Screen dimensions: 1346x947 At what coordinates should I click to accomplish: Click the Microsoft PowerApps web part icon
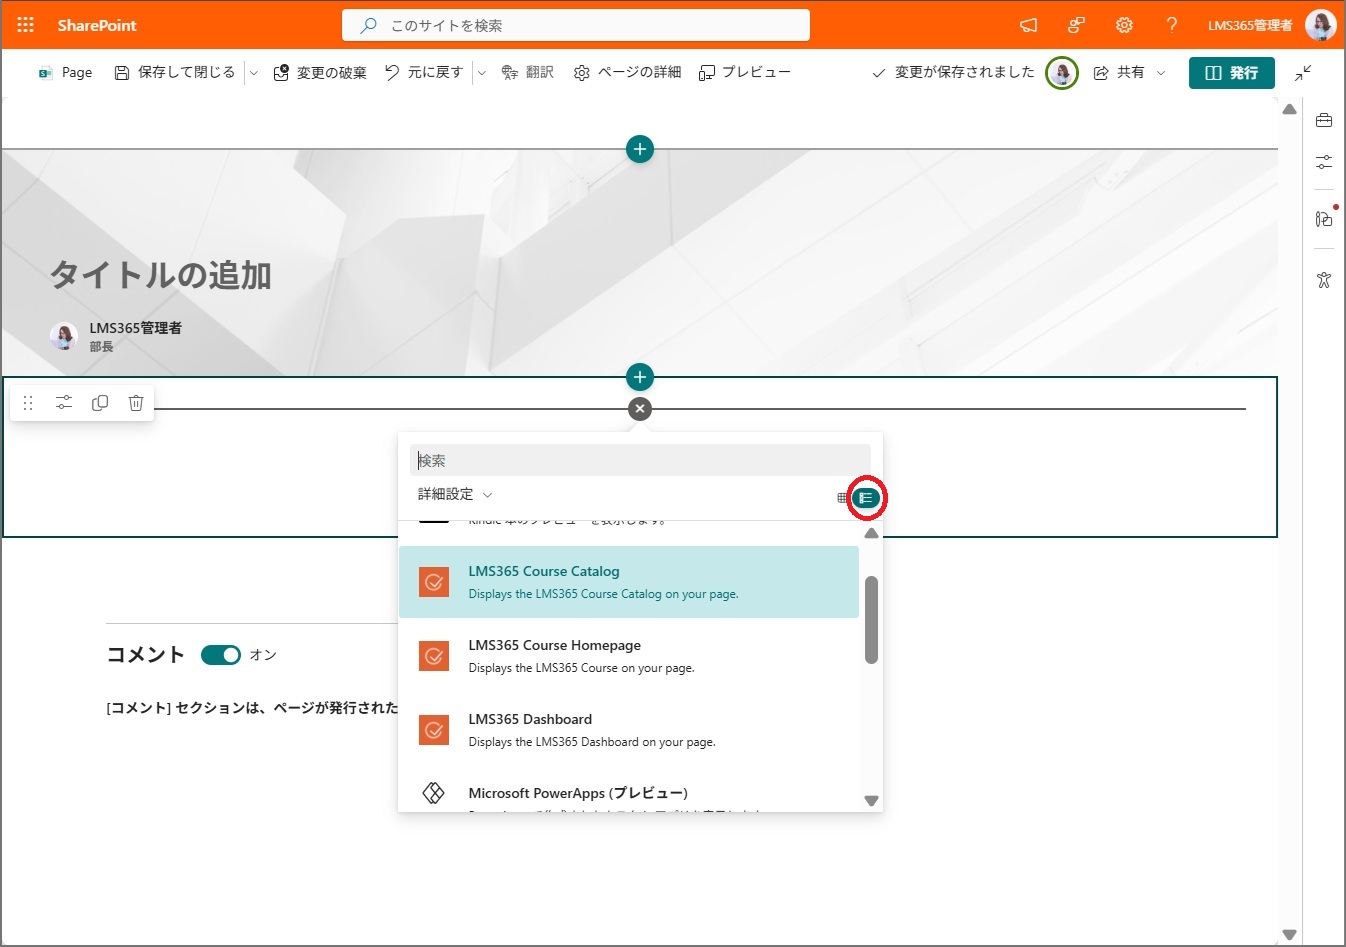point(434,793)
